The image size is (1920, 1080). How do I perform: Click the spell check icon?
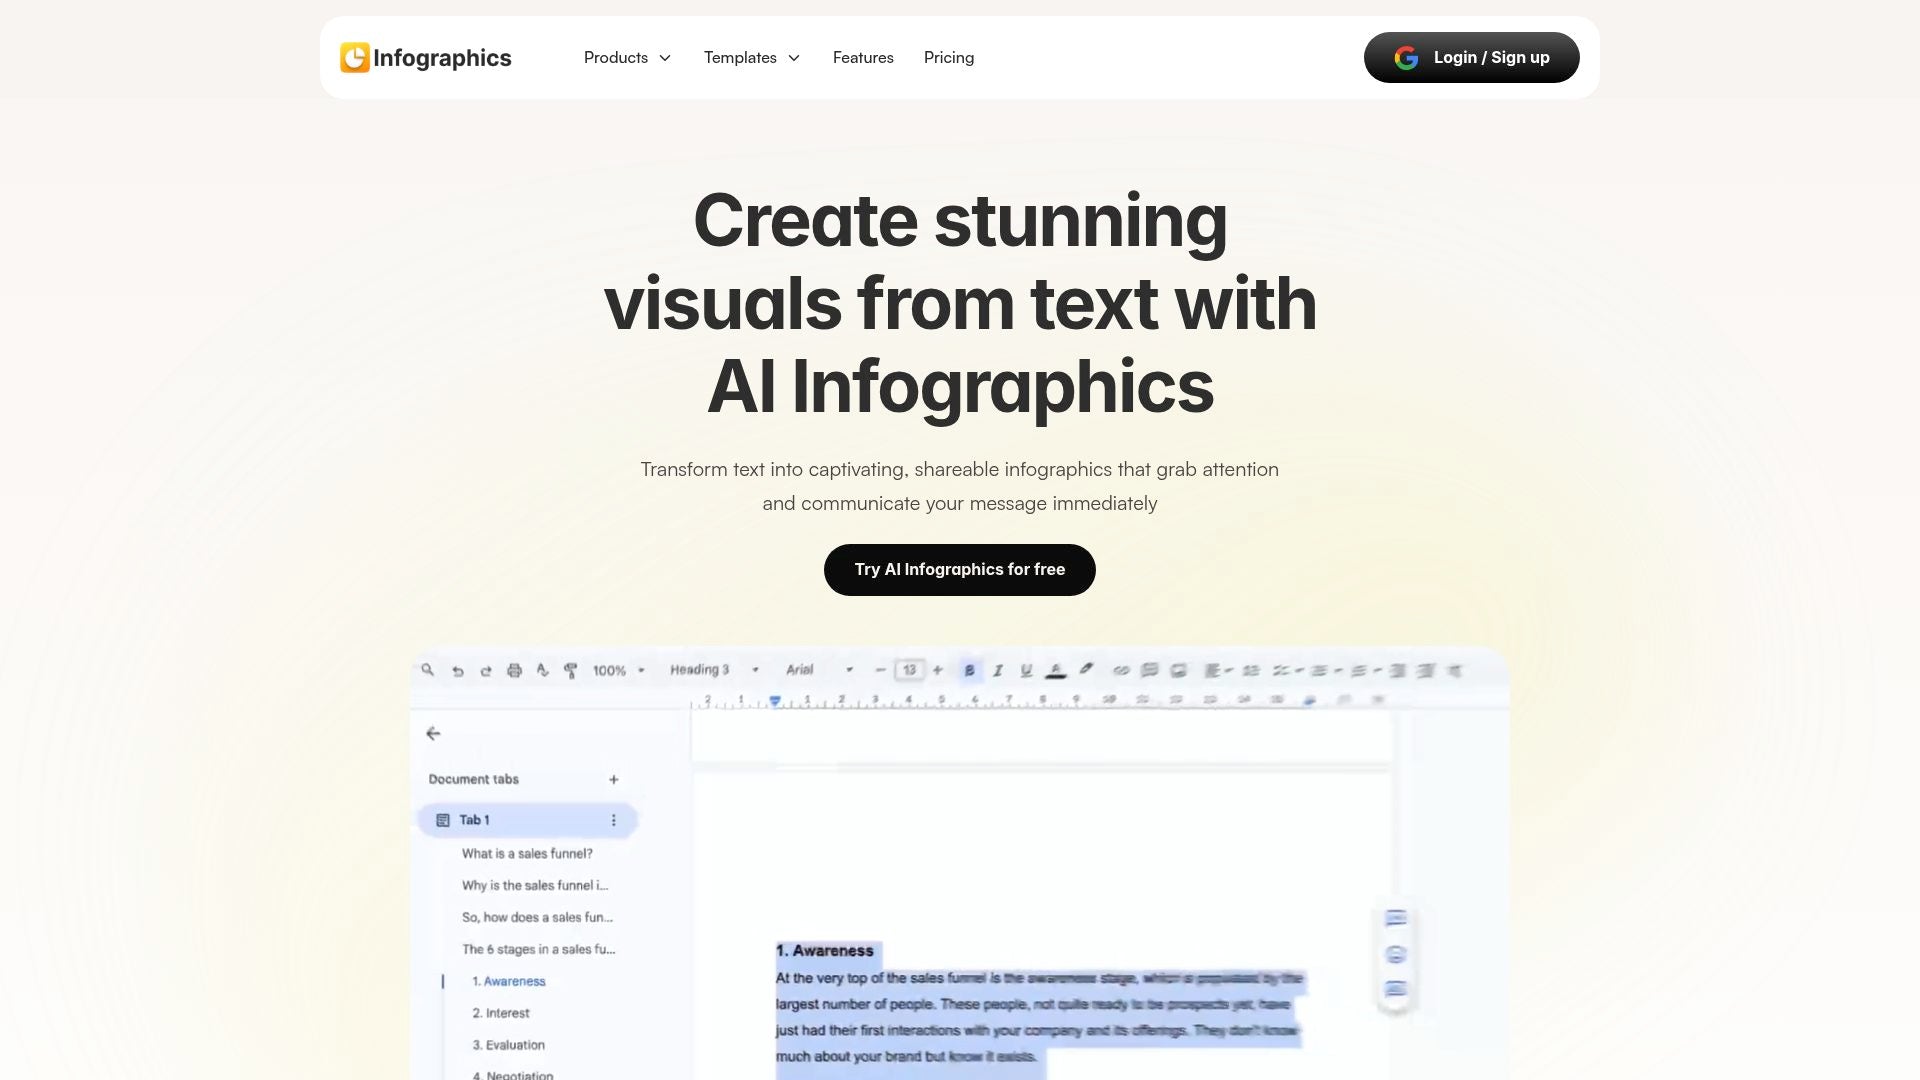[x=543, y=670]
